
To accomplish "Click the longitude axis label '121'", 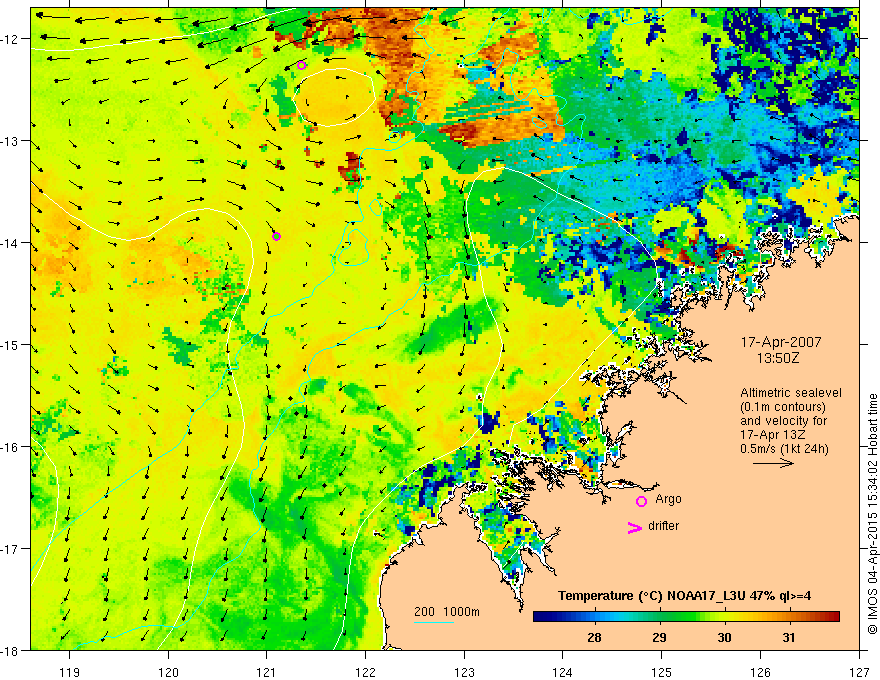I will click(267, 672).
